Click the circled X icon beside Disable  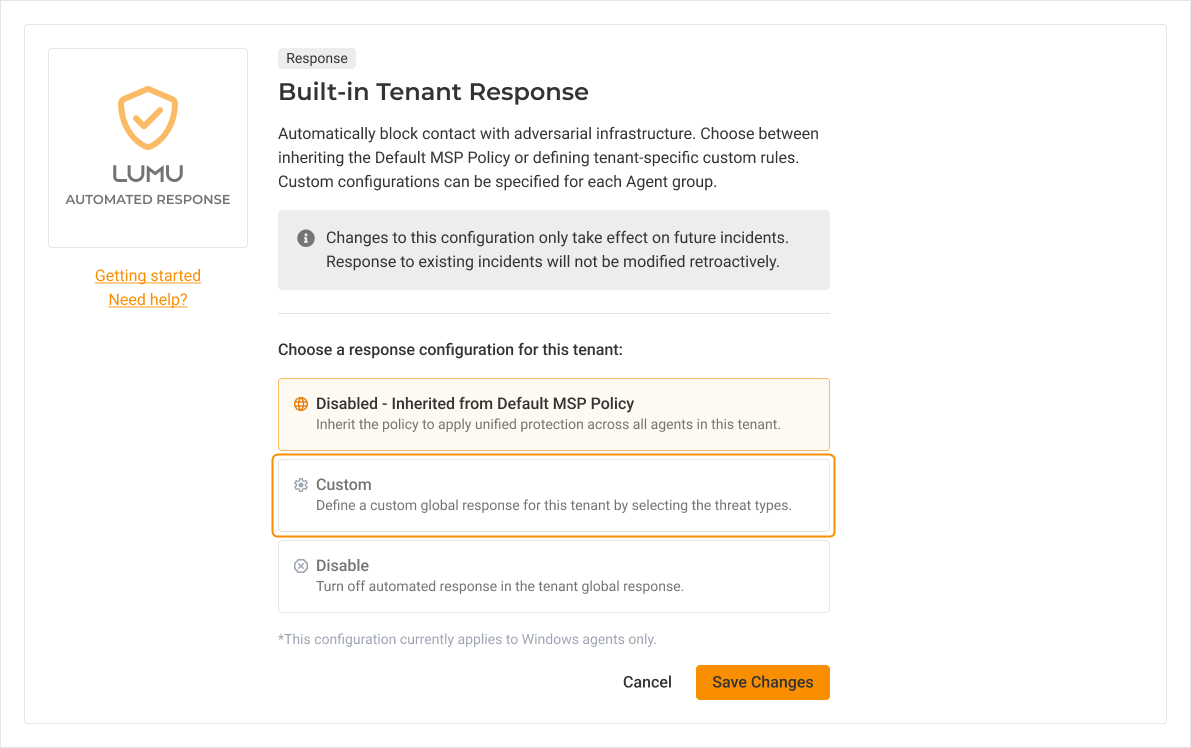[x=300, y=566]
